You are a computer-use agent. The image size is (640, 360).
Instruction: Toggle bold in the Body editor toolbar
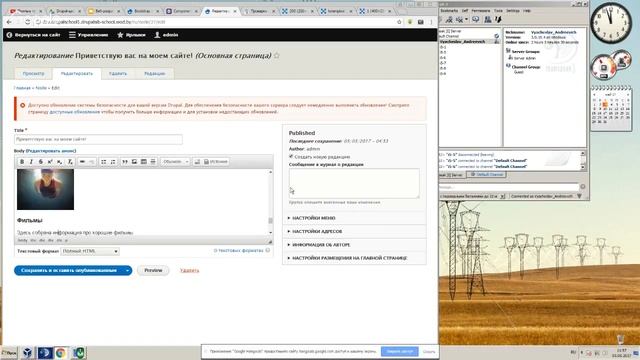pyautogui.click(x=22, y=162)
